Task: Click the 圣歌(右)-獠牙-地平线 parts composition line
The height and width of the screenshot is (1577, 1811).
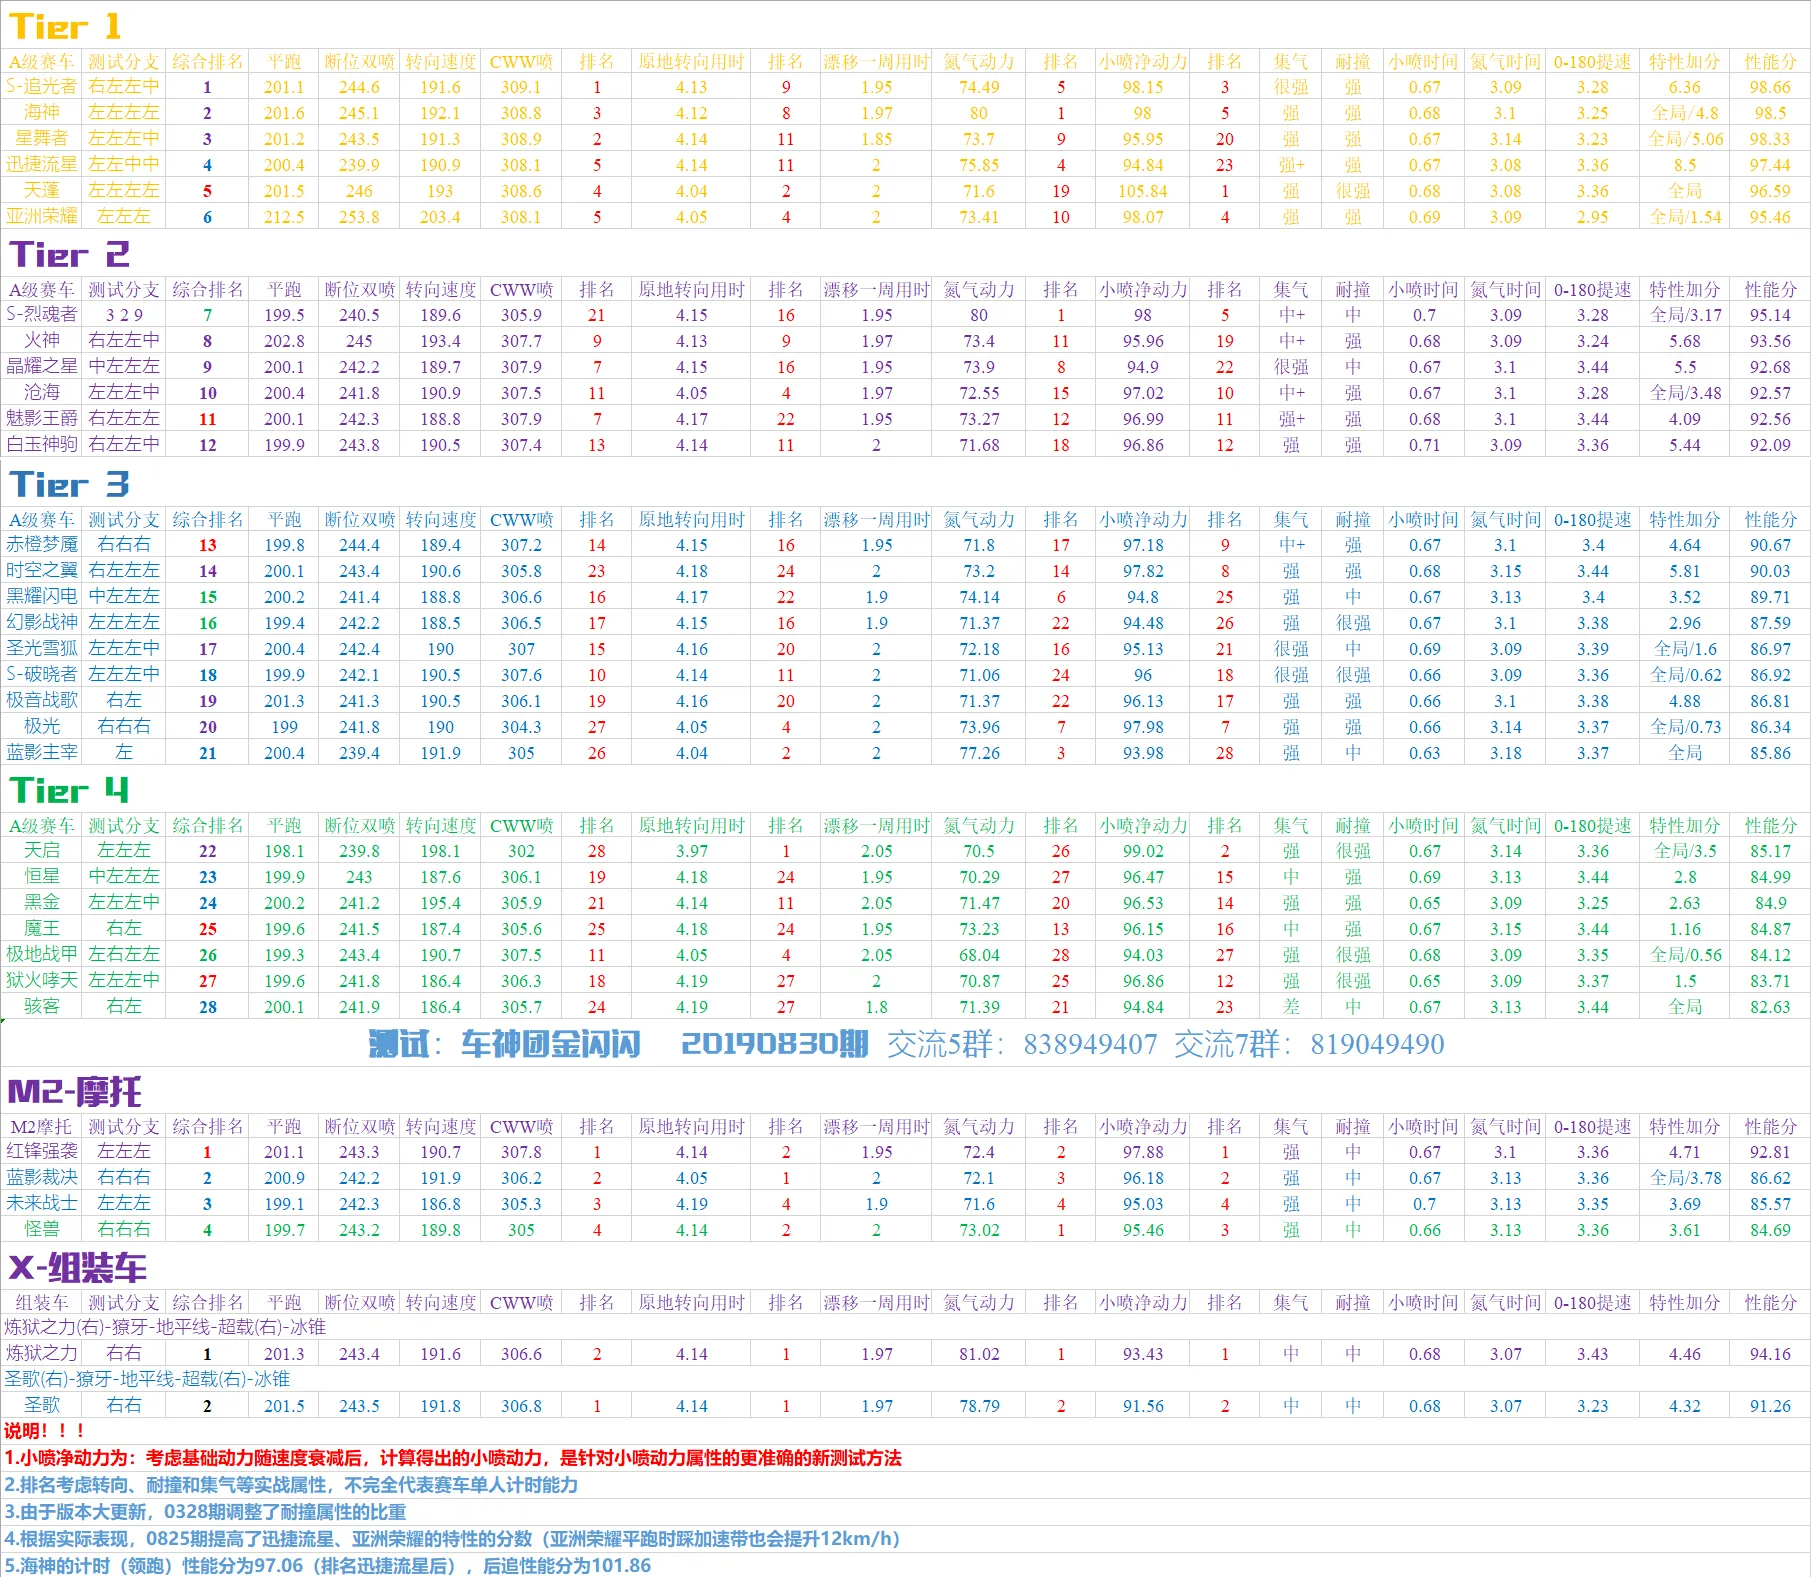Action: click(147, 1380)
